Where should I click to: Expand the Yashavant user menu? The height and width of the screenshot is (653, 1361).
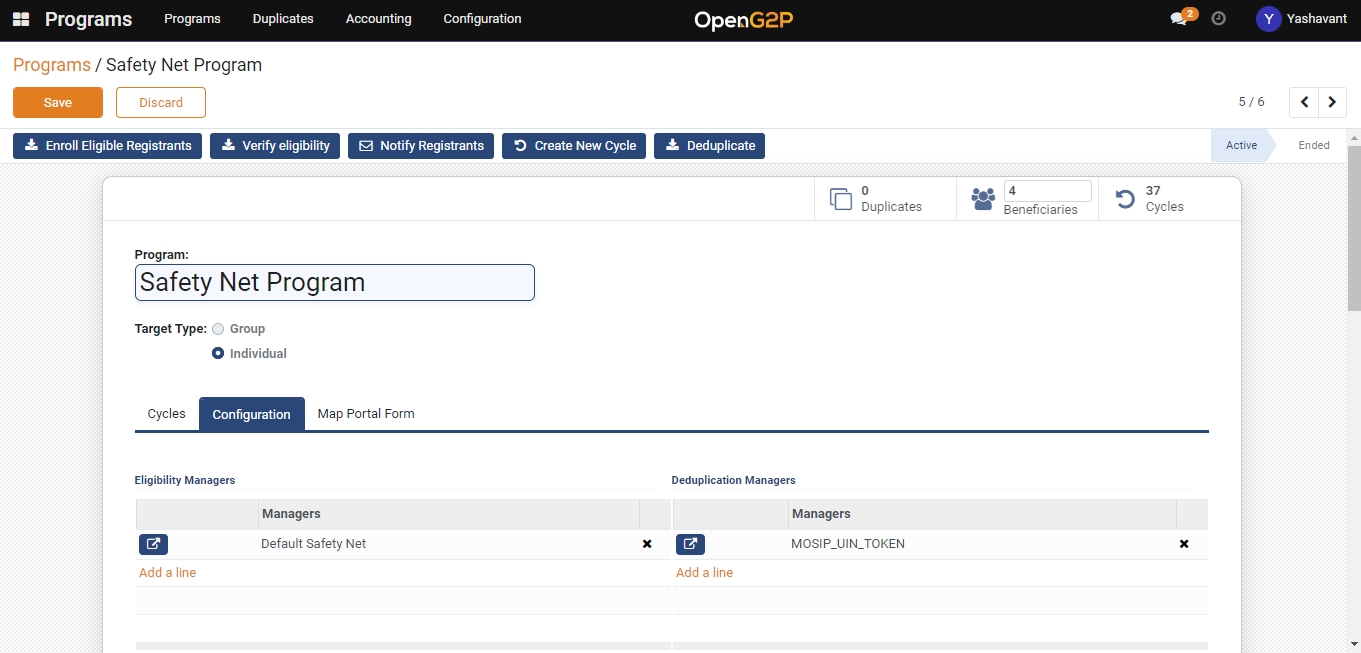coord(1301,19)
